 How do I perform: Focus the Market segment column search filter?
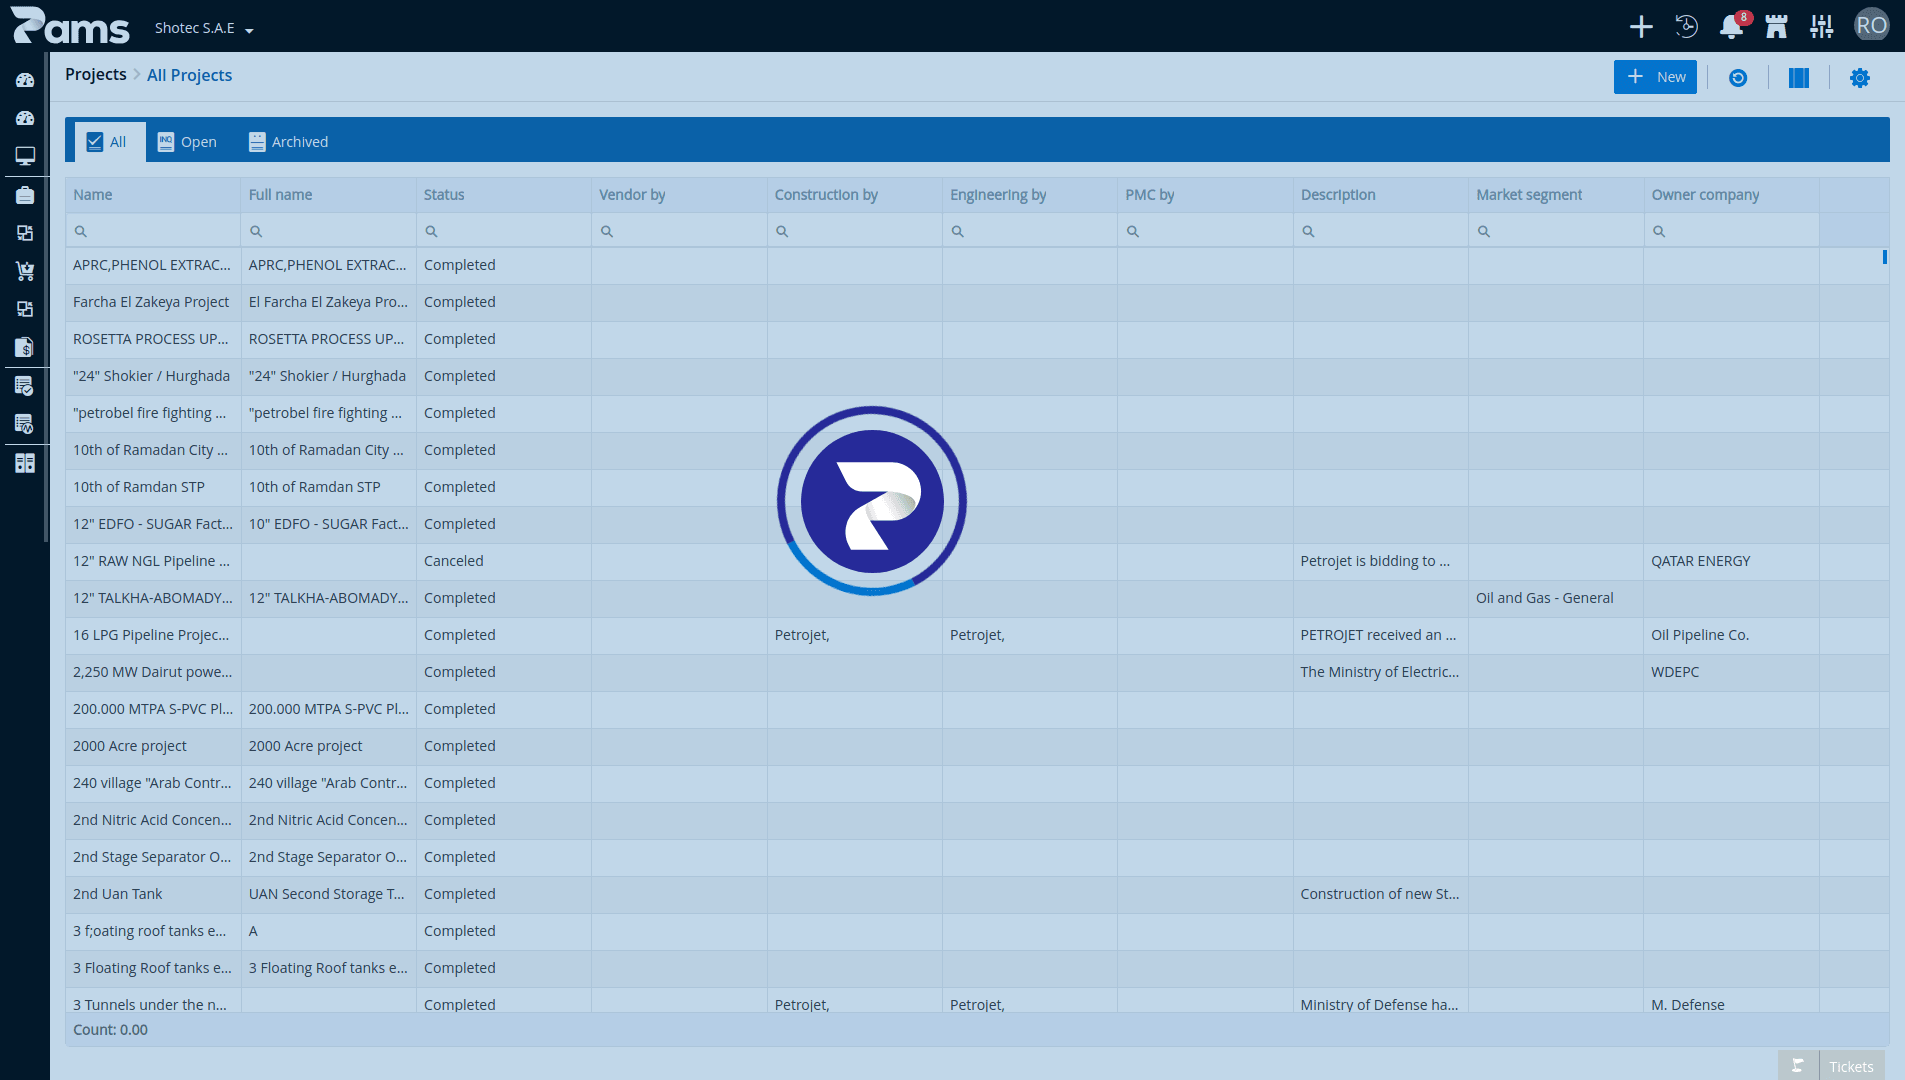1556,231
